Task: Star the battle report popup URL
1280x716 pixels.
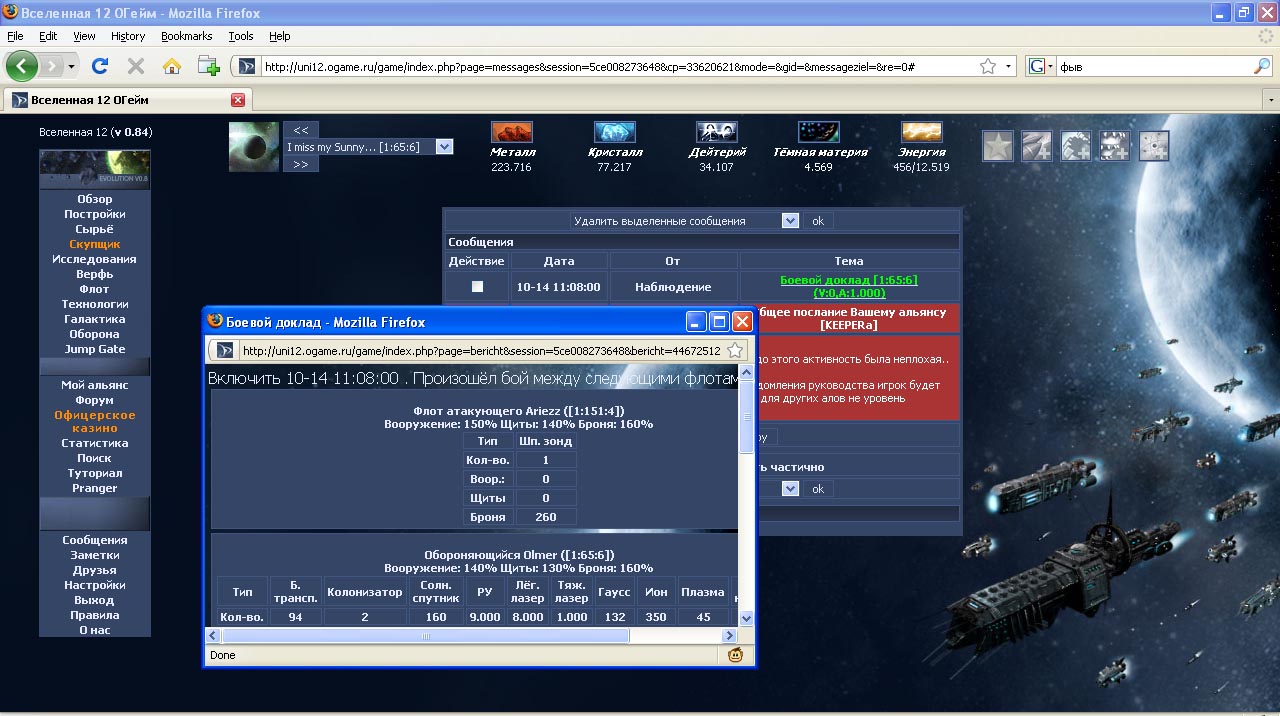Action: (x=734, y=351)
